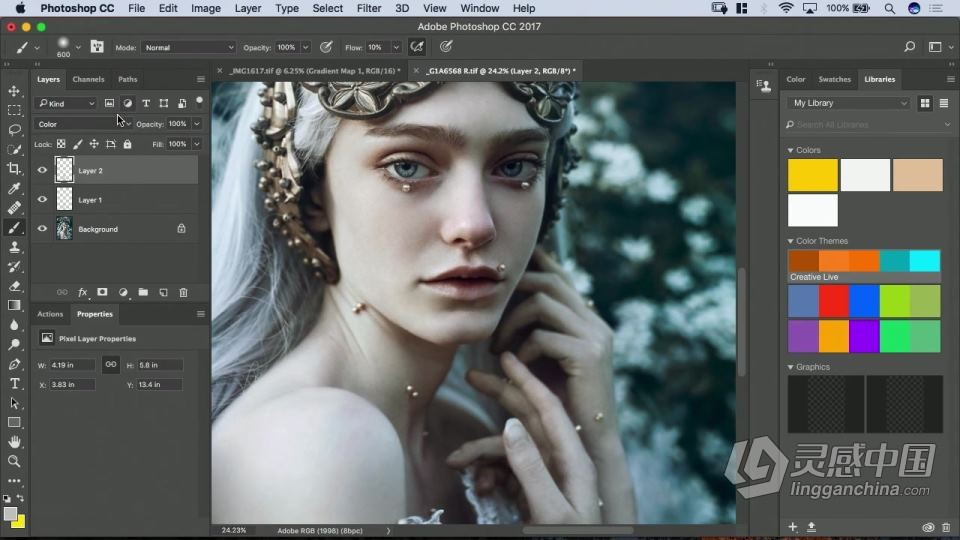Toggle pressure for opacity
Screen dimensions: 960x540
[326, 47]
